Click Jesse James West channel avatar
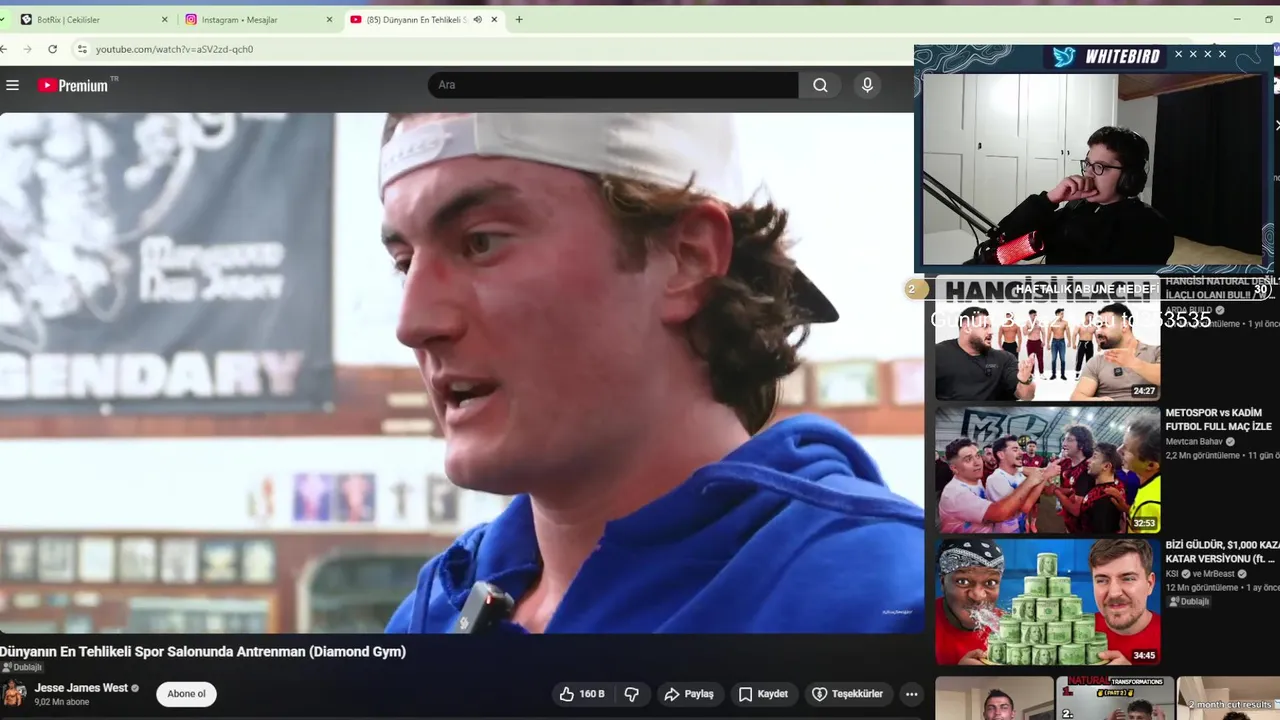Image resolution: width=1280 pixels, height=720 pixels. coord(14,694)
